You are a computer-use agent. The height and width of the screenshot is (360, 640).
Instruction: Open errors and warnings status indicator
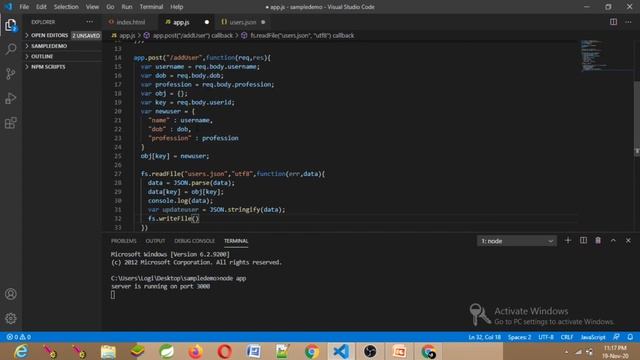pos(19,337)
